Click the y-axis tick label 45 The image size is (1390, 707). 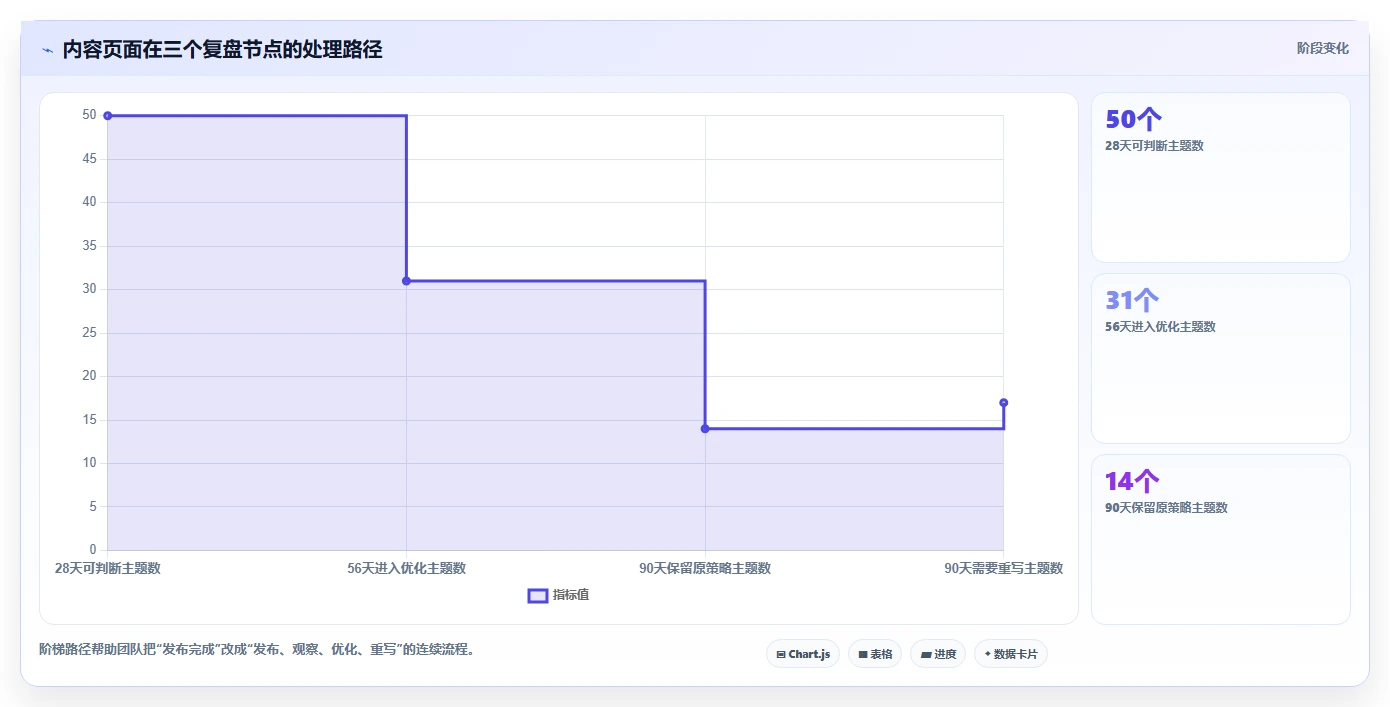pos(90,159)
